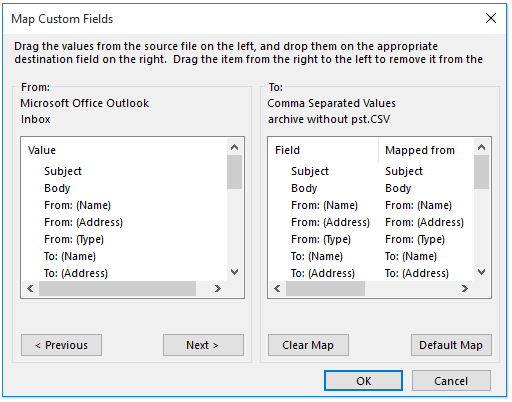
Task: Close the Map Custom Fields dialog
Action: [491, 18]
